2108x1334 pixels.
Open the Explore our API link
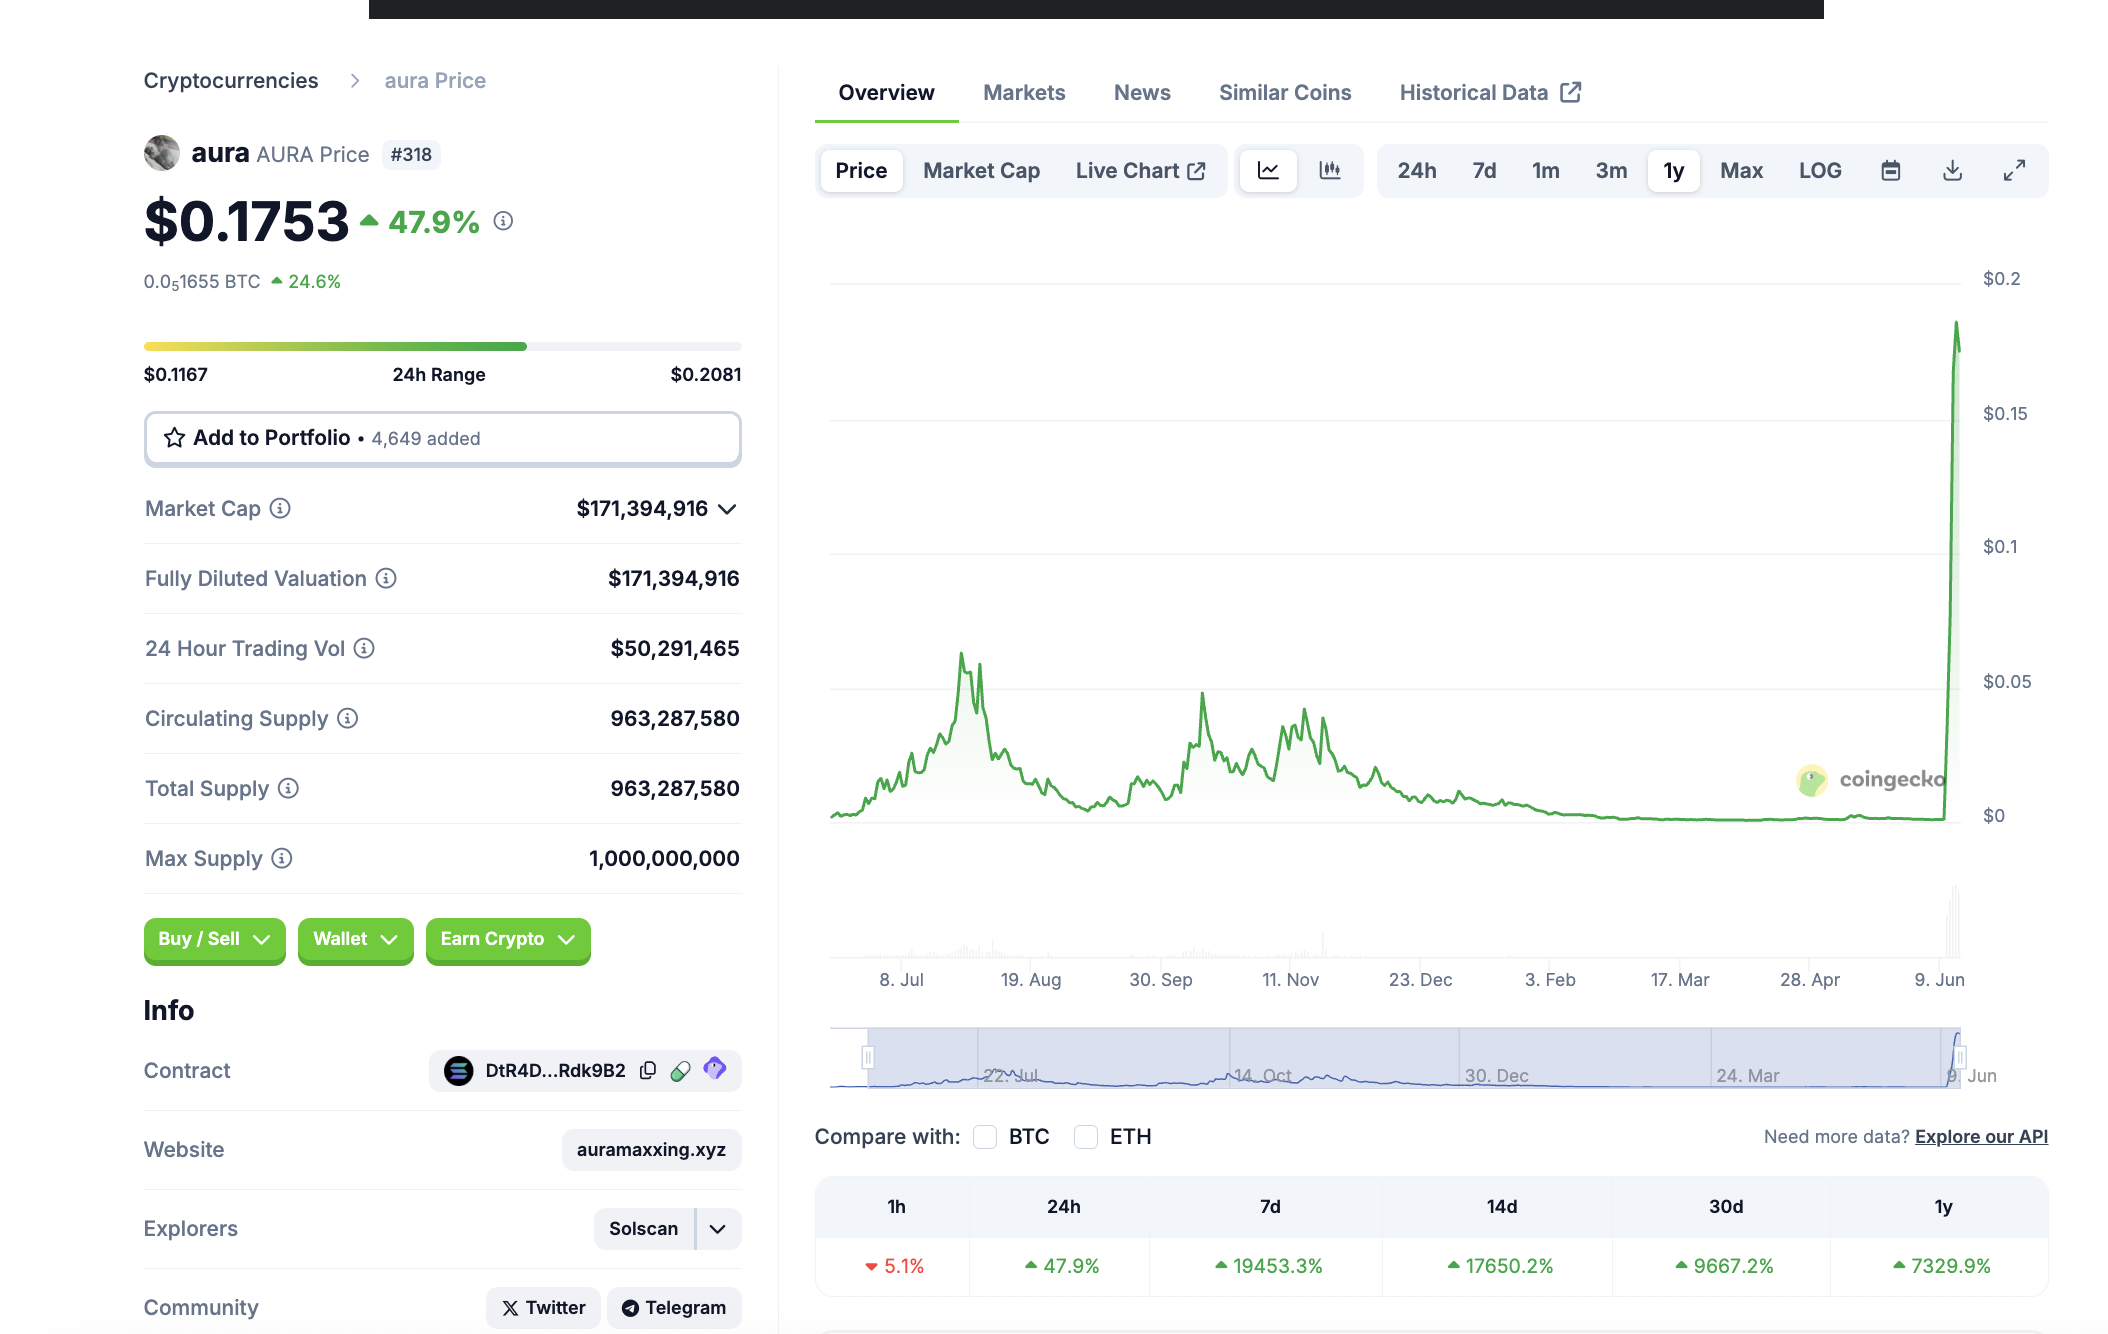coord(1980,1137)
